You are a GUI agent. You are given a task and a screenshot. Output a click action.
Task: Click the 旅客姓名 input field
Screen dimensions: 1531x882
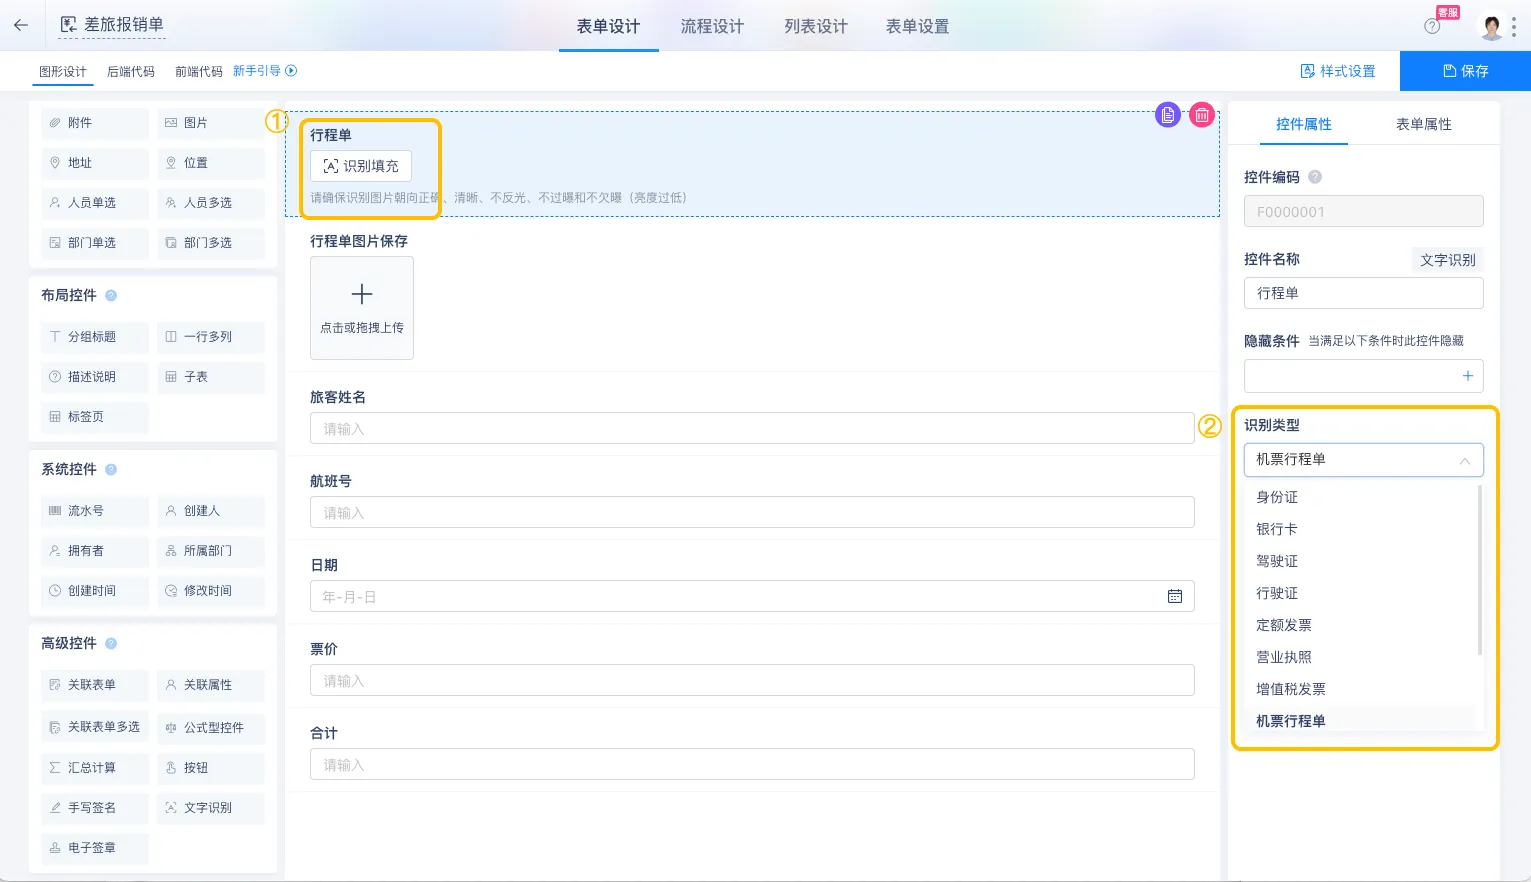(752, 429)
